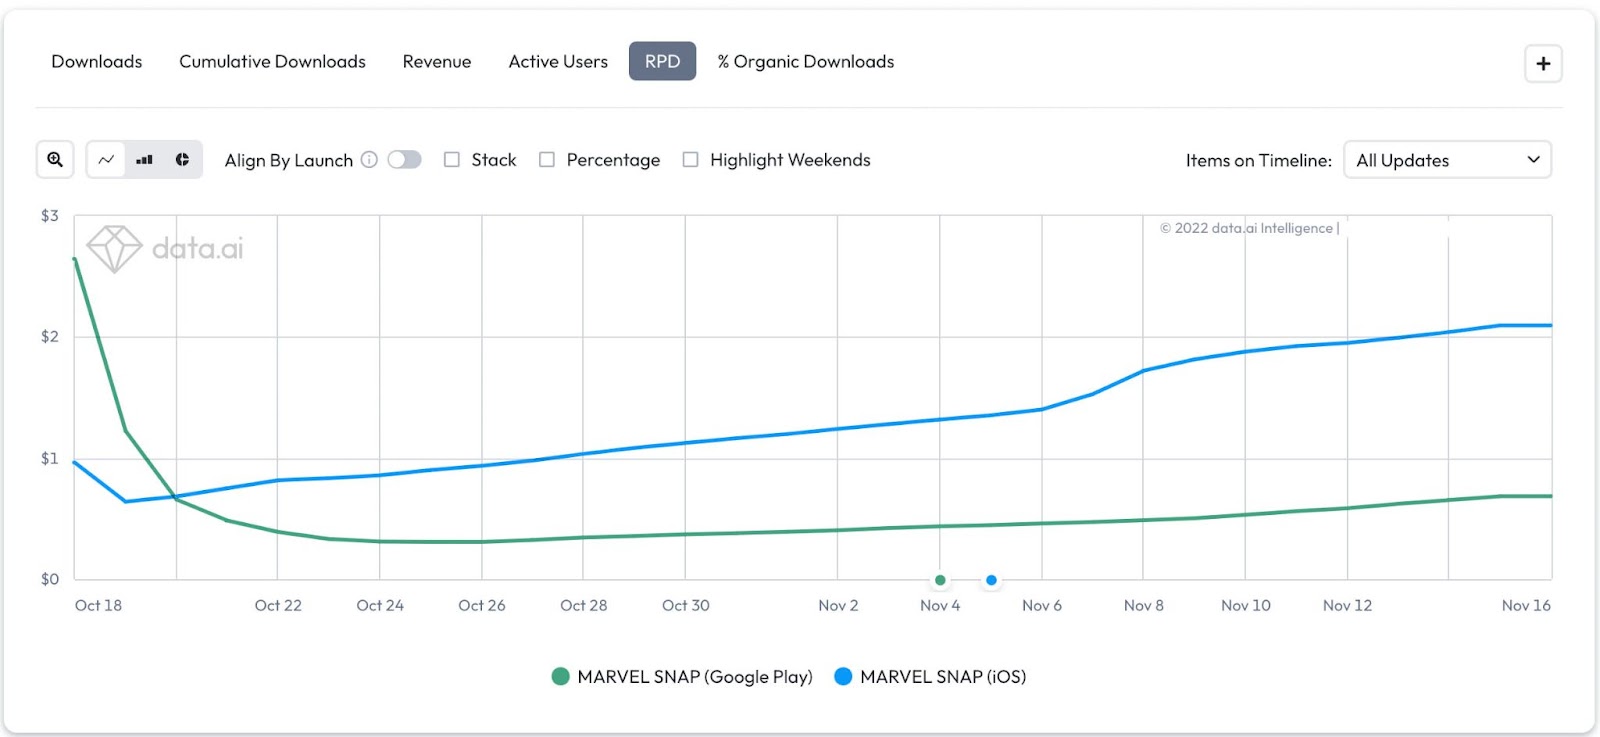Switch to pie chart view icon
The width and height of the screenshot is (1600, 737).
(182, 160)
